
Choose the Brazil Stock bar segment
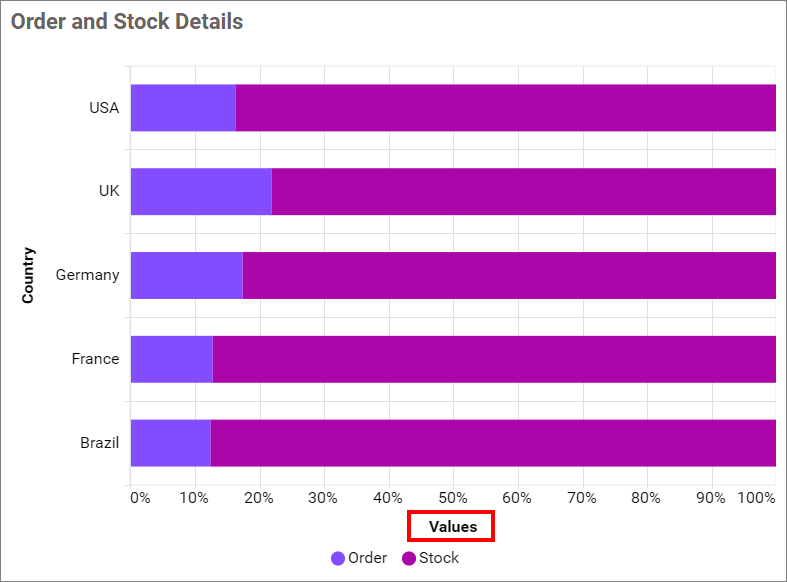493,443
